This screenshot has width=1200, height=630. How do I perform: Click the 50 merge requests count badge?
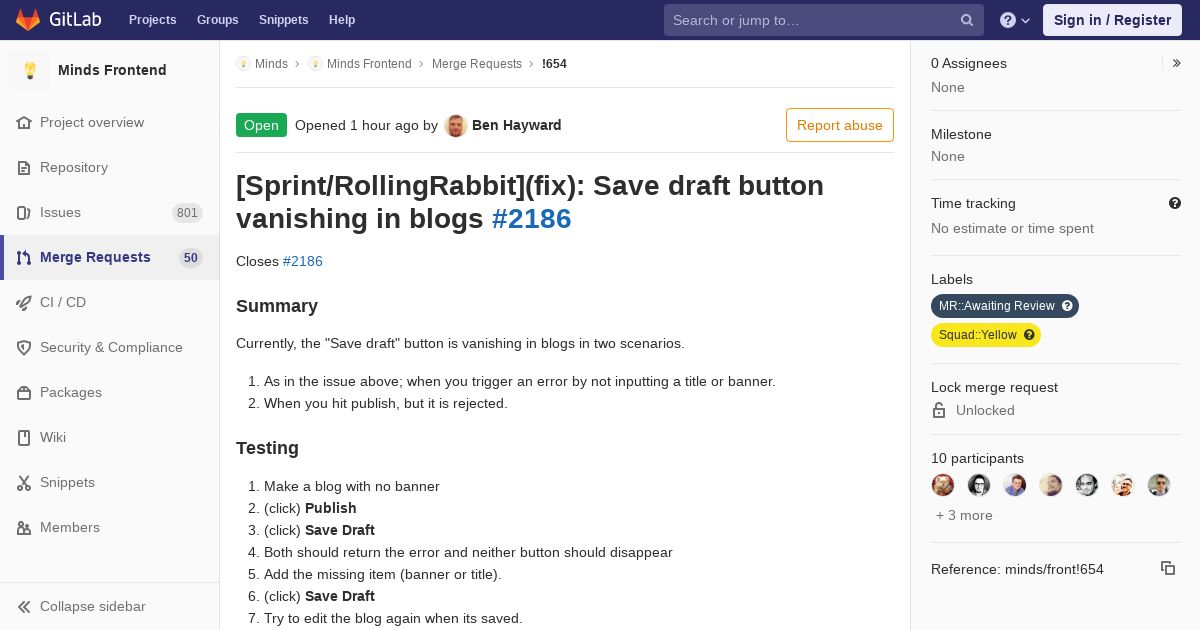pyautogui.click(x=191, y=258)
